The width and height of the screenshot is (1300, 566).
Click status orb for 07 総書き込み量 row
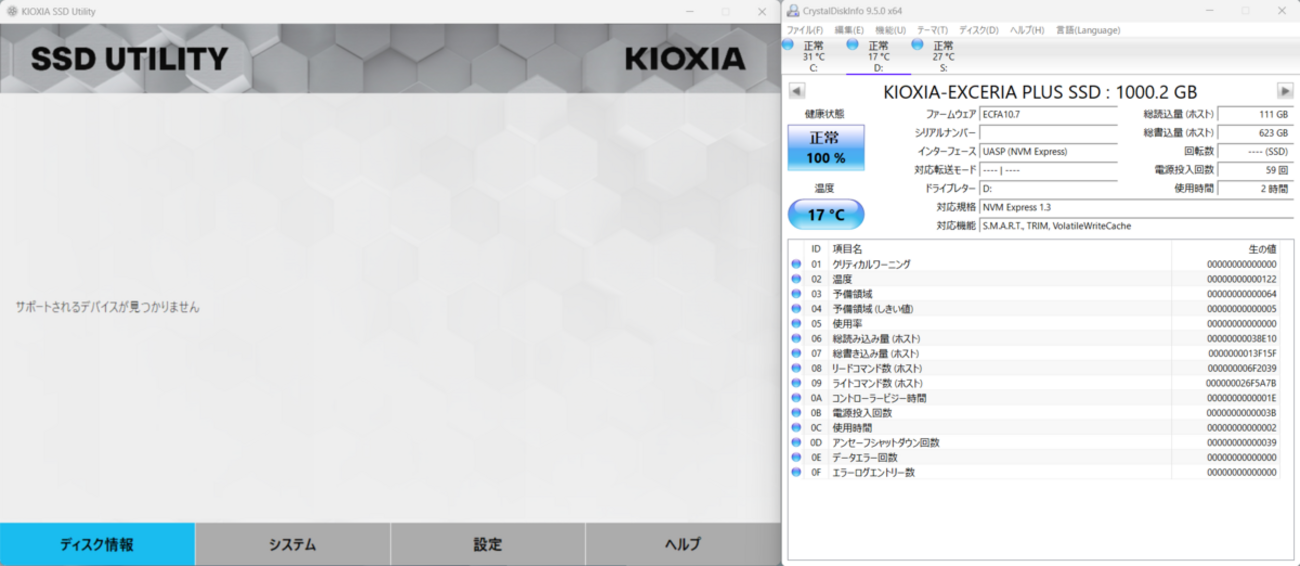[797, 353]
